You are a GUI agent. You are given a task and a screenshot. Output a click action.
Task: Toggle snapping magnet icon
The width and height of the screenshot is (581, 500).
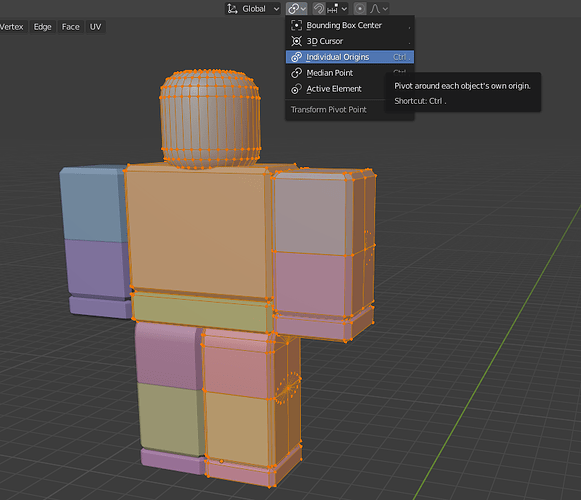(319, 9)
